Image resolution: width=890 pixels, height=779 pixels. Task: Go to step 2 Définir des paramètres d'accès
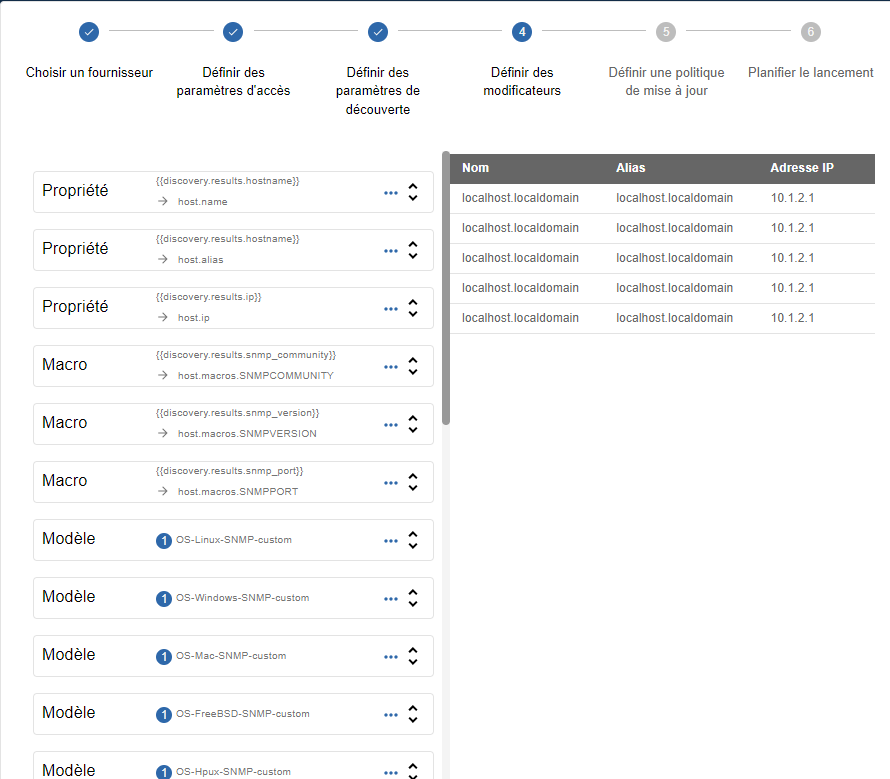(233, 32)
